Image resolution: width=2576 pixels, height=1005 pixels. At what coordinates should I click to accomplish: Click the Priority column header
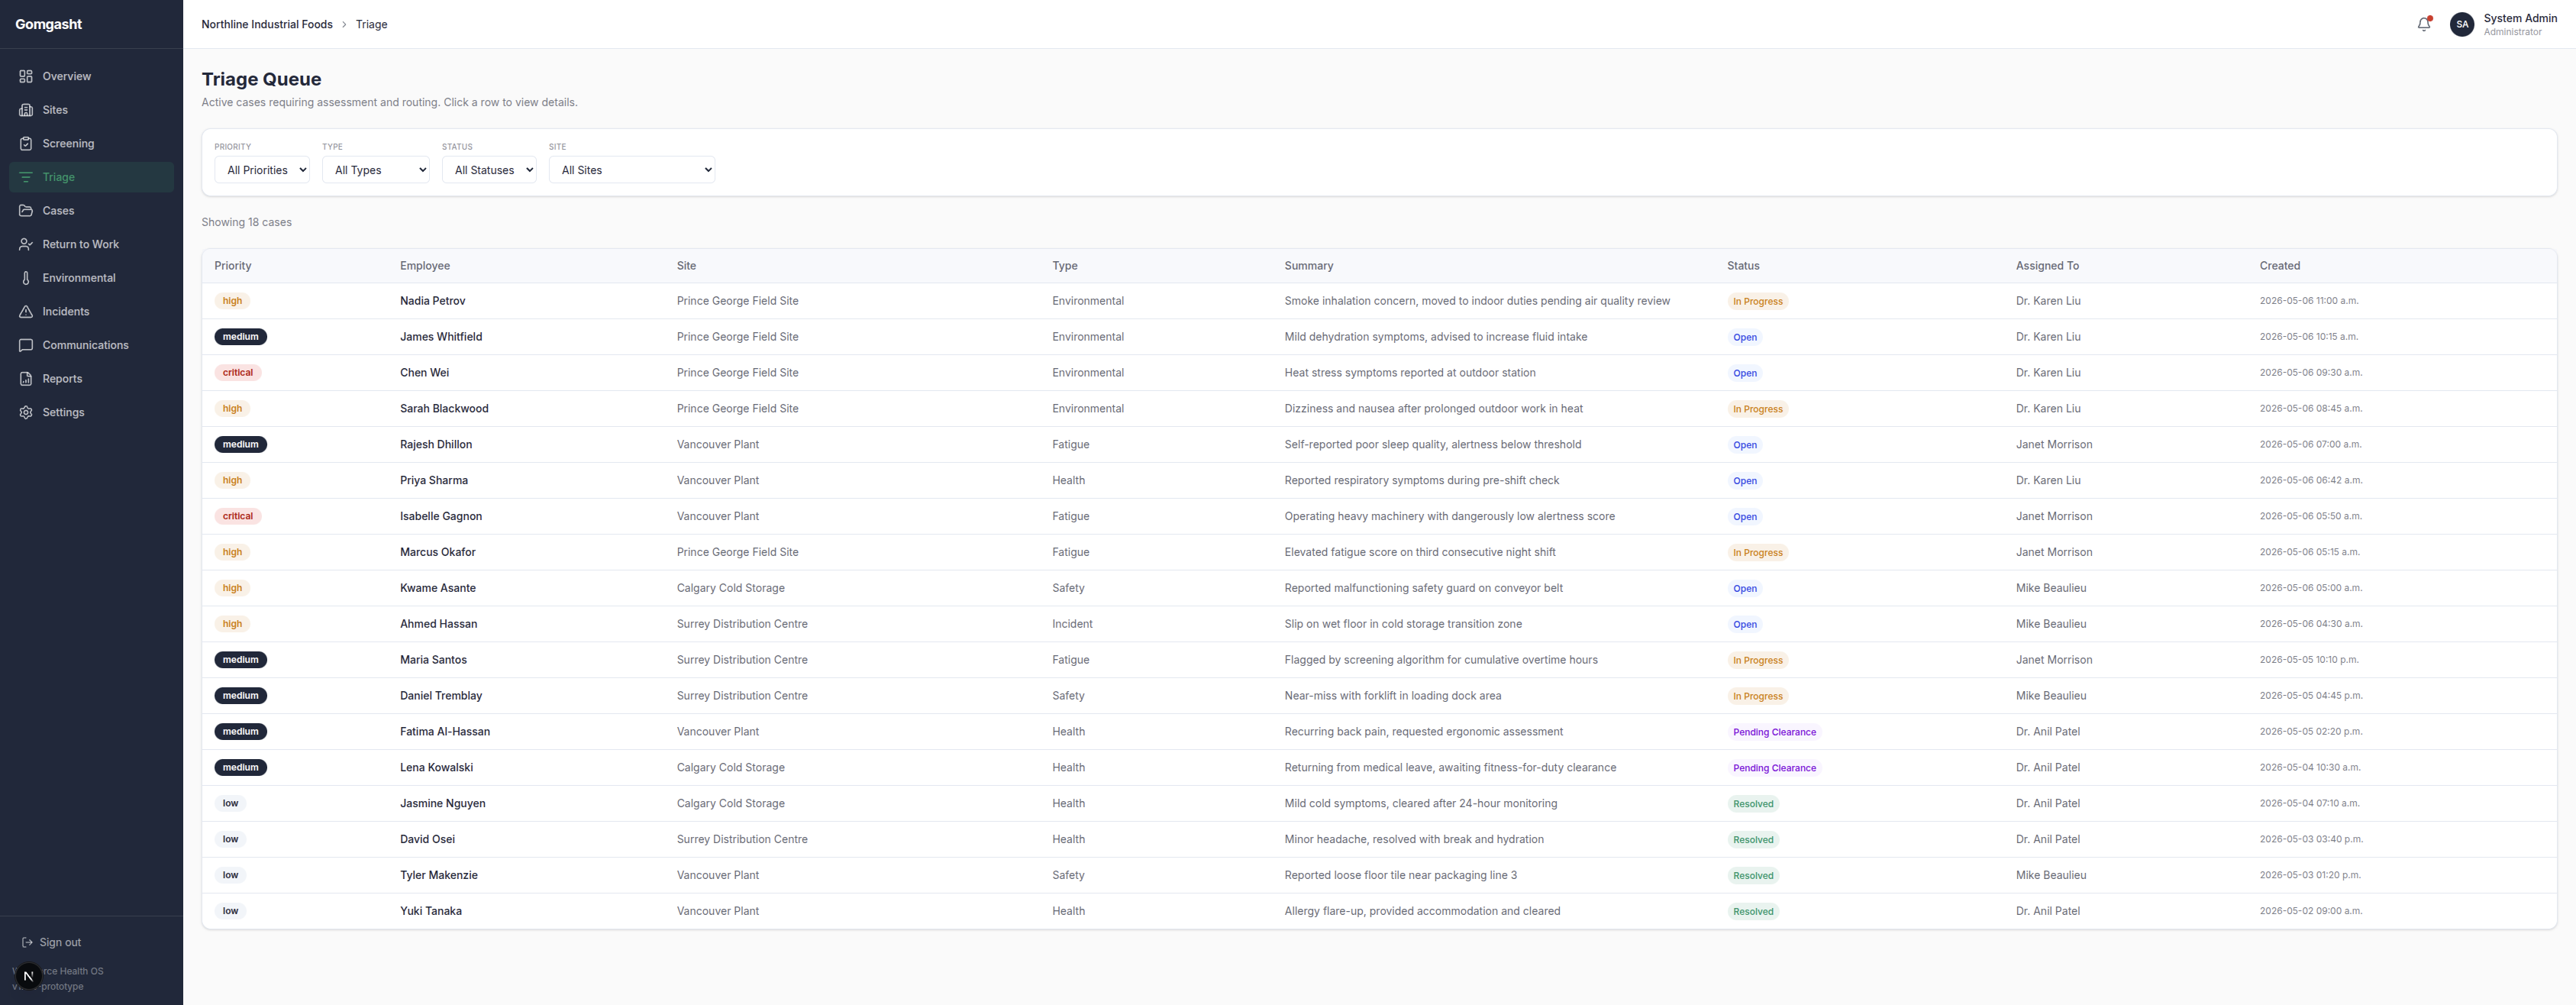233,266
